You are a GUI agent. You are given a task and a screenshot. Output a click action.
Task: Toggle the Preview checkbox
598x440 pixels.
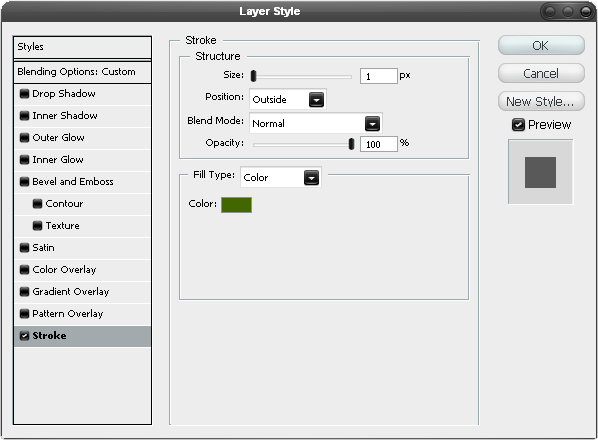[x=518, y=125]
